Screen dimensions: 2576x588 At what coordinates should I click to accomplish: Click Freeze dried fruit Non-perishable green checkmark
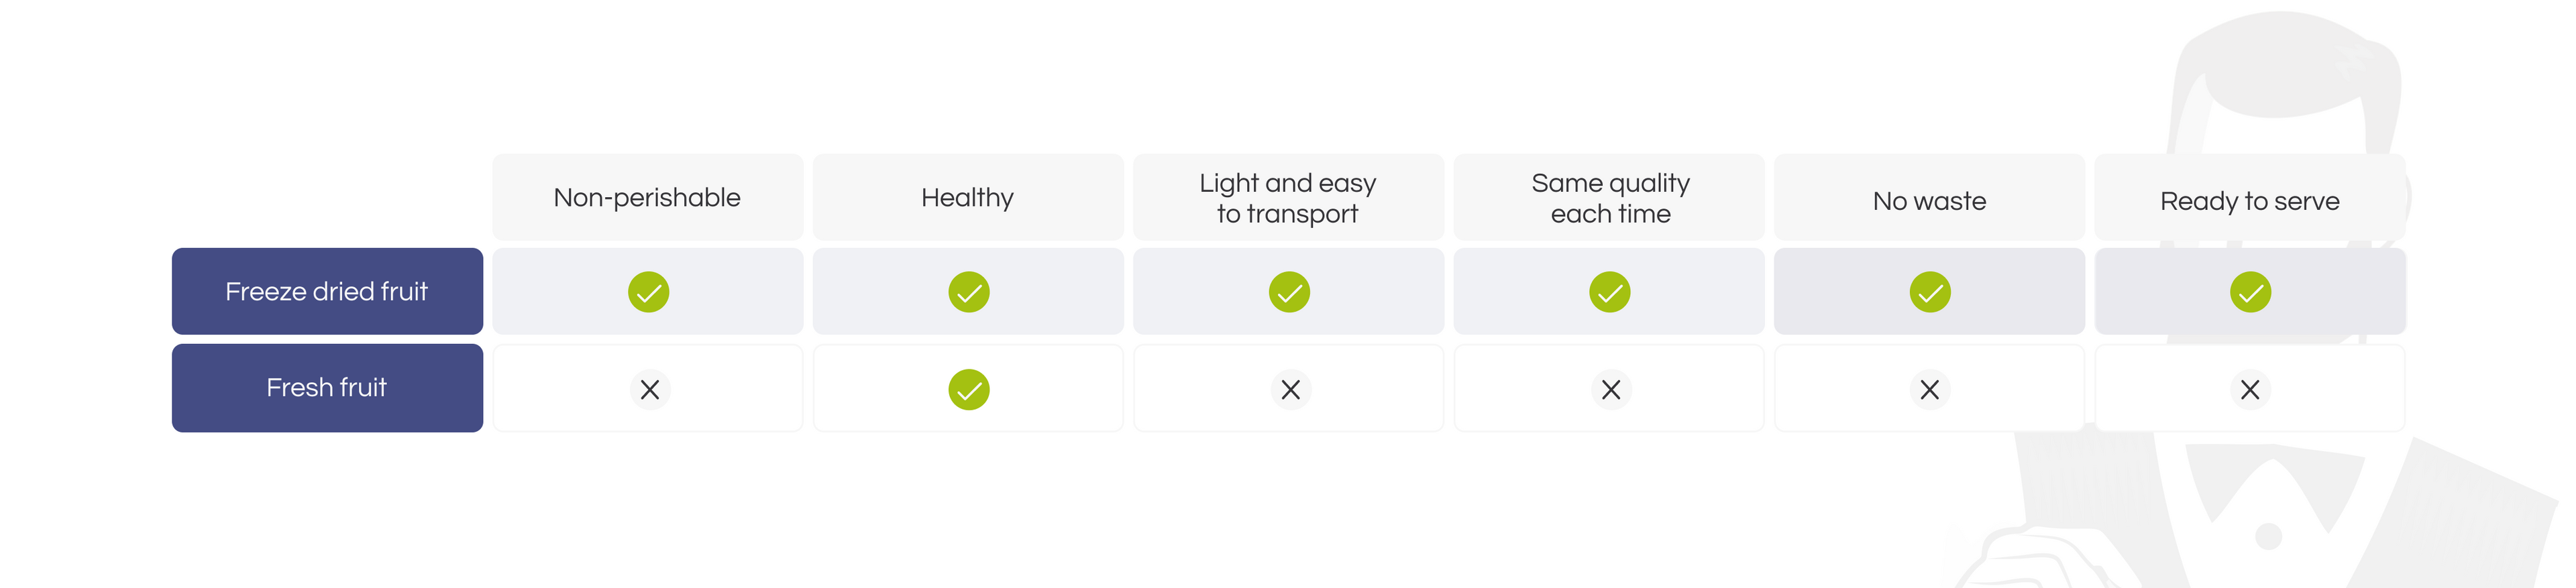point(648,292)
